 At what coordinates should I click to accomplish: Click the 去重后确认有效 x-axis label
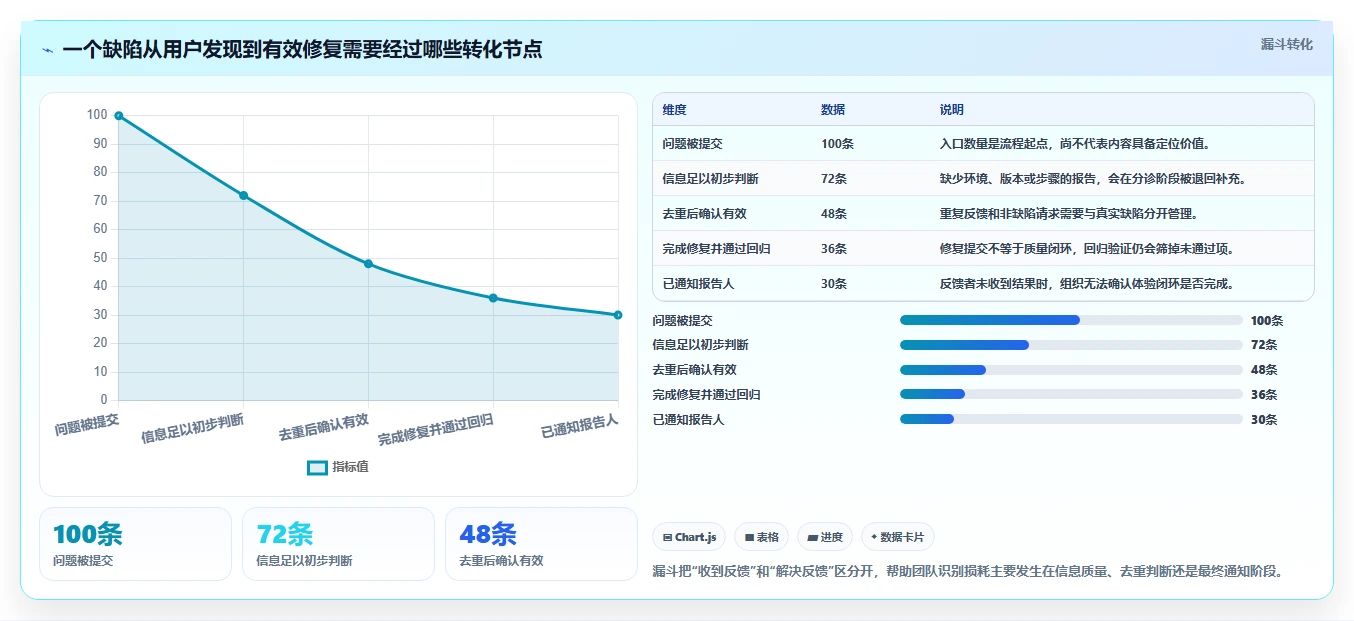tap(324, 427)
